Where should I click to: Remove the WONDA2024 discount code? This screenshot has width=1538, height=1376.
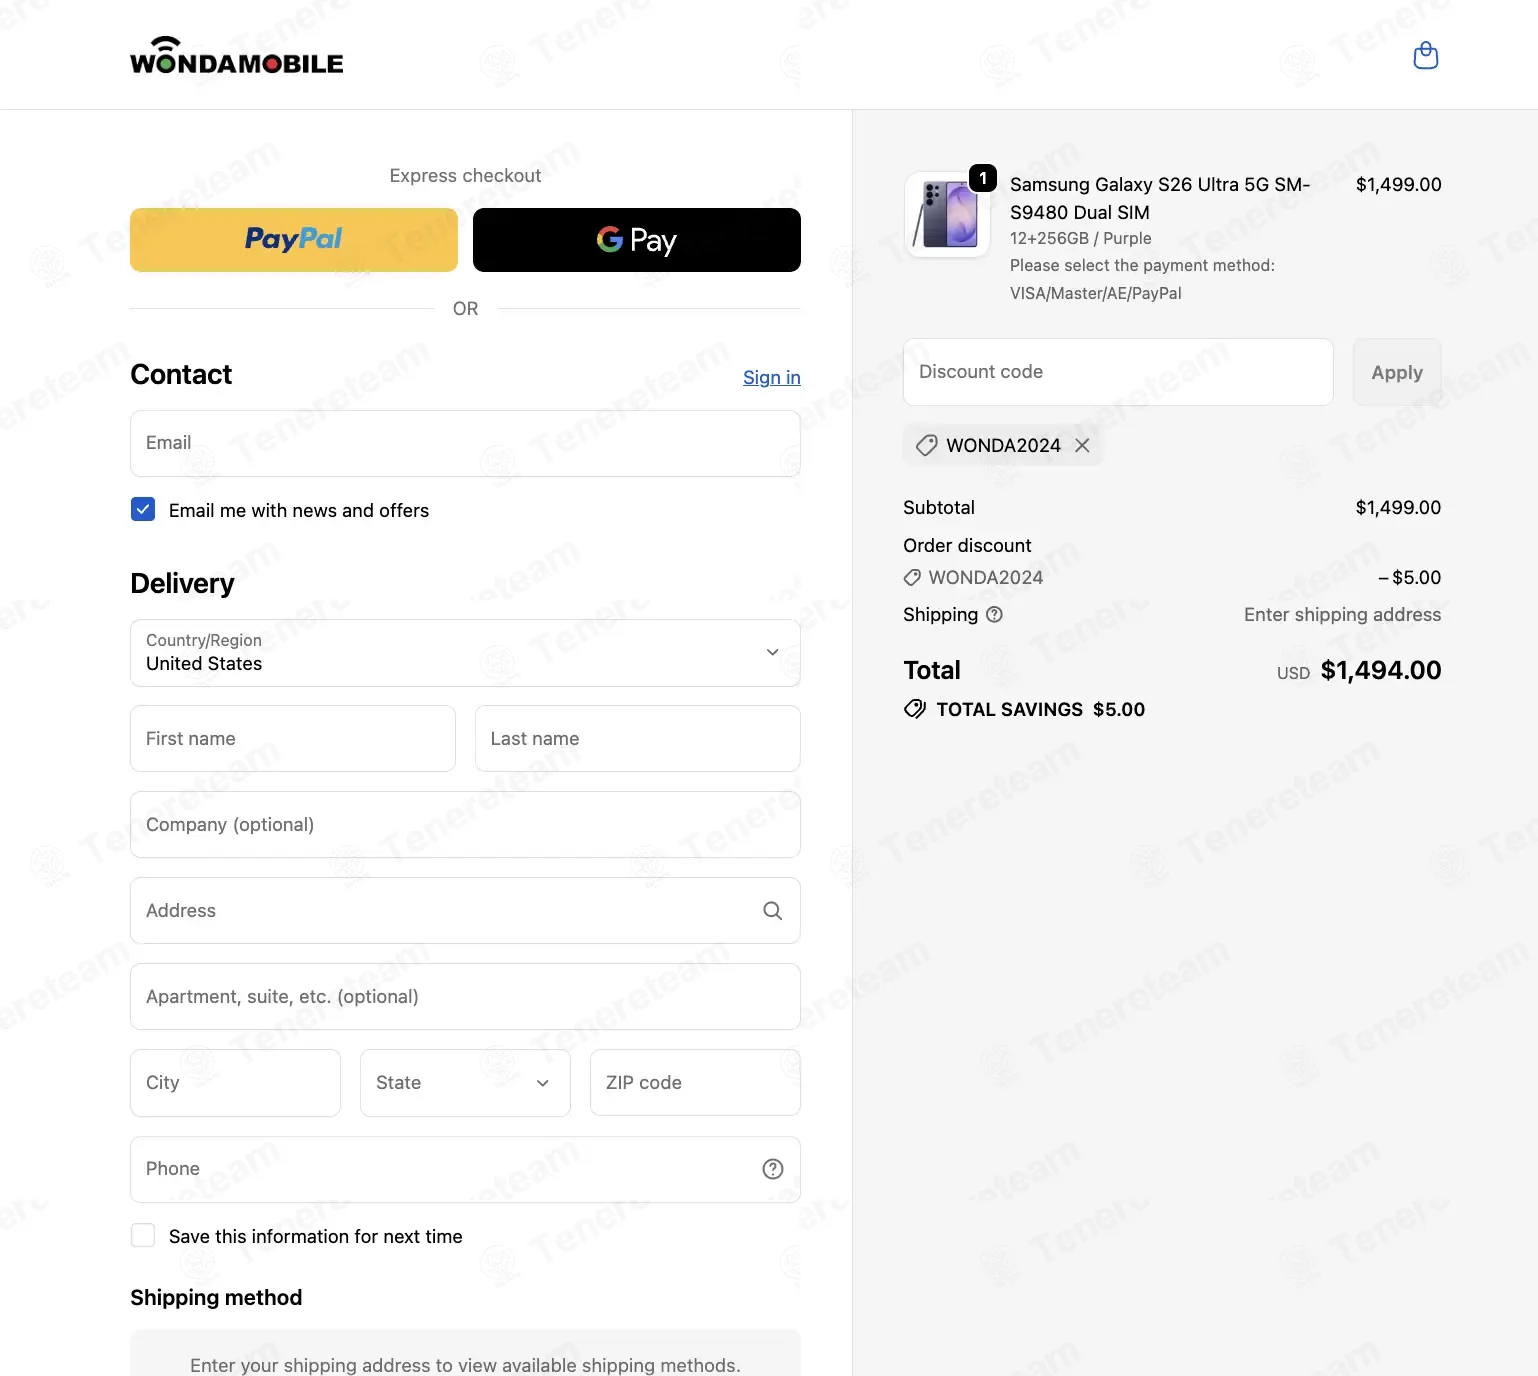[1082, 445]
